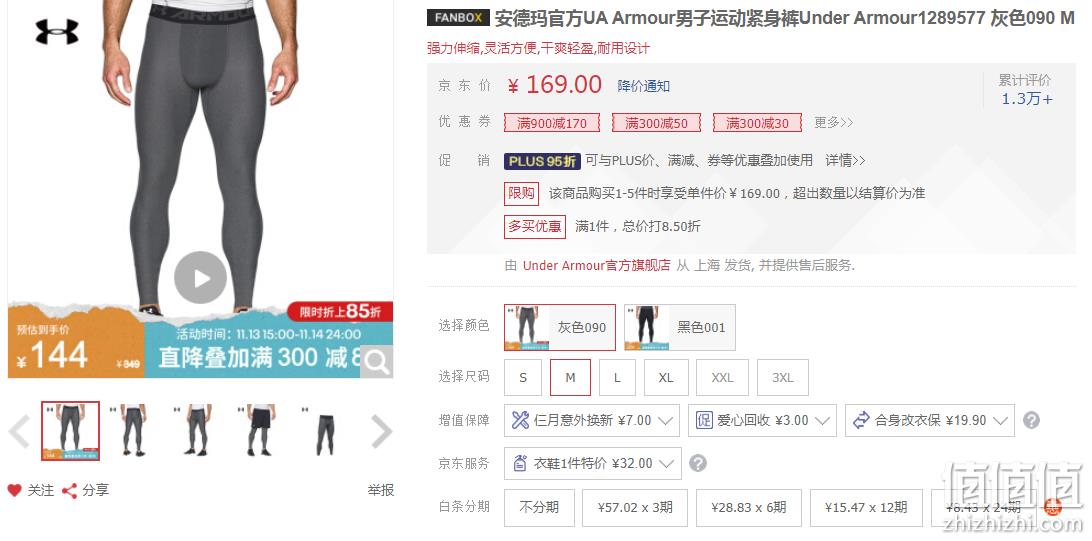
Task: Expand 三月意外换新 ¥7.00 dropdown
Action: [x=592, y=421]
